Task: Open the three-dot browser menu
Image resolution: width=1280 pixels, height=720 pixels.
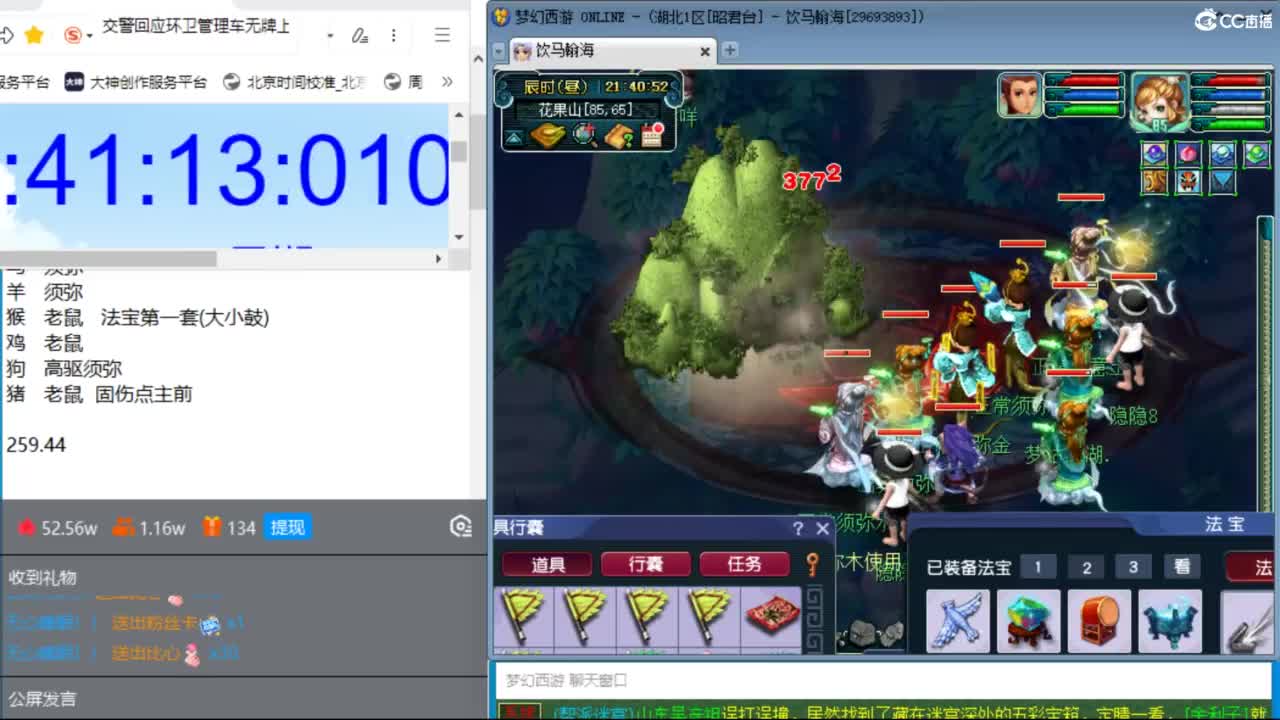Action: 393,33
